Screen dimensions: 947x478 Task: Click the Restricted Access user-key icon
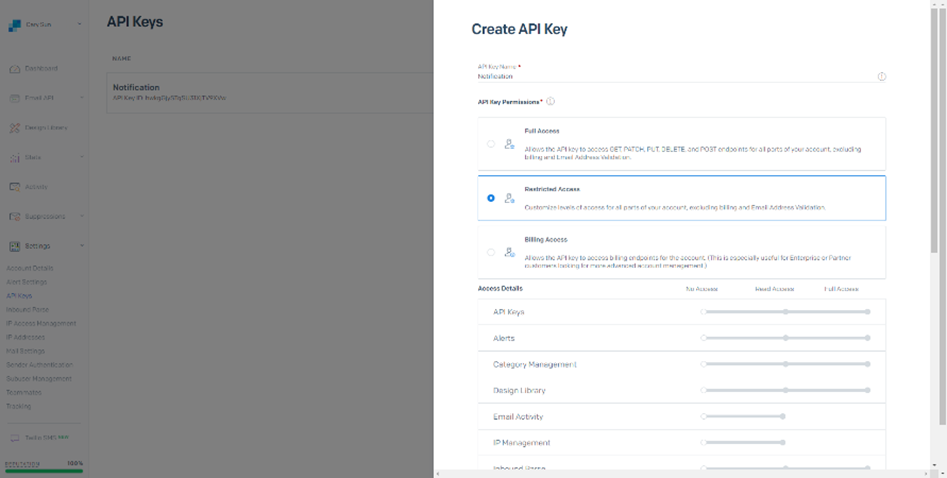coord(509,198)
